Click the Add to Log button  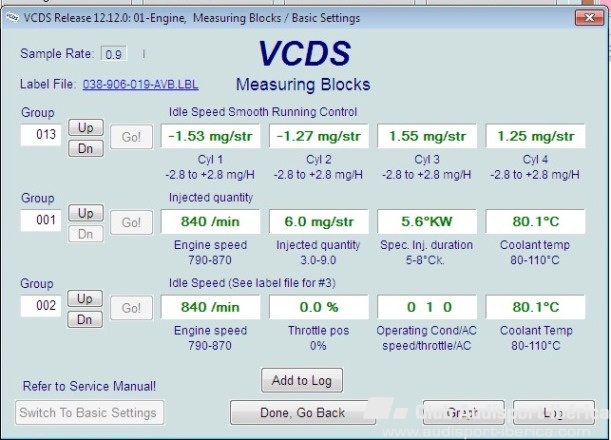[302, 380]
